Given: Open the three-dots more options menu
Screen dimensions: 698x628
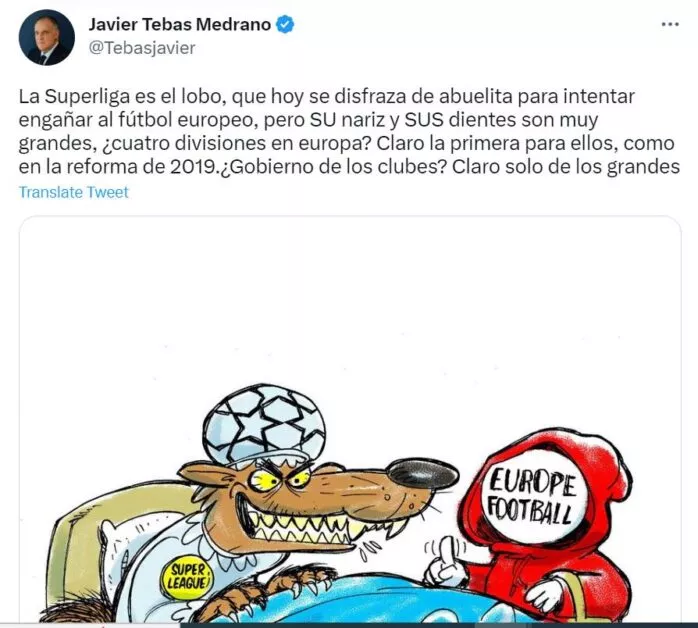Looking at the screenshot, I should (670, 24).
